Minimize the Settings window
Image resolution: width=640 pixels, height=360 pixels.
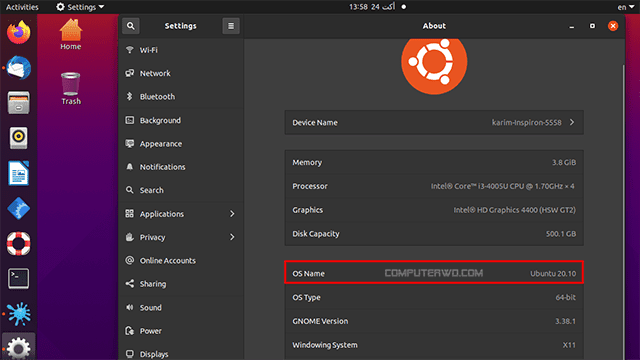[572, 26]
